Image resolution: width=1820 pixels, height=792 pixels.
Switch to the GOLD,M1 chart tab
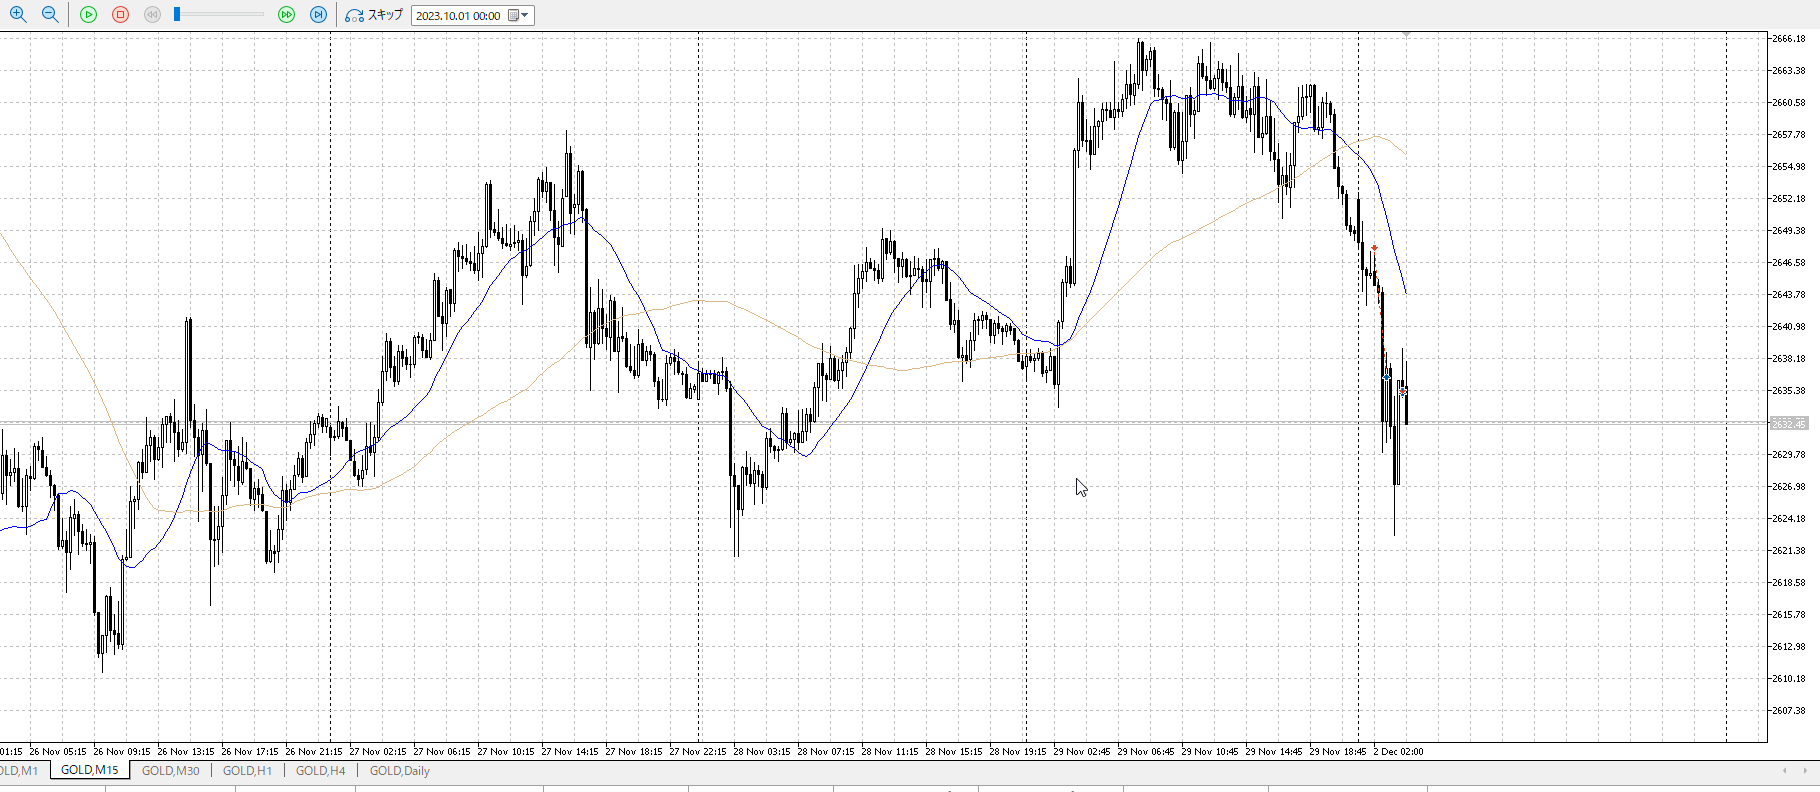coord(18,771)
